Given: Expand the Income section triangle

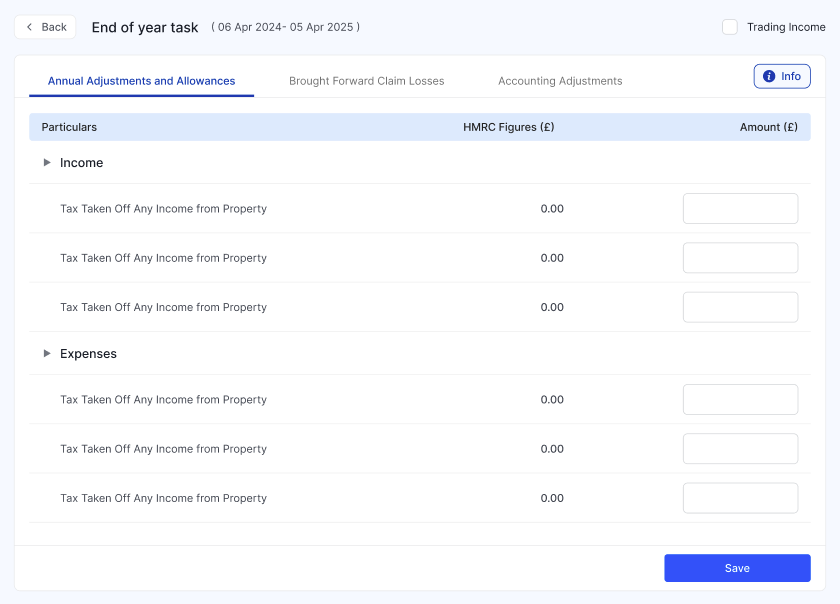Looking at the screenshot, I should pos(47,163).
